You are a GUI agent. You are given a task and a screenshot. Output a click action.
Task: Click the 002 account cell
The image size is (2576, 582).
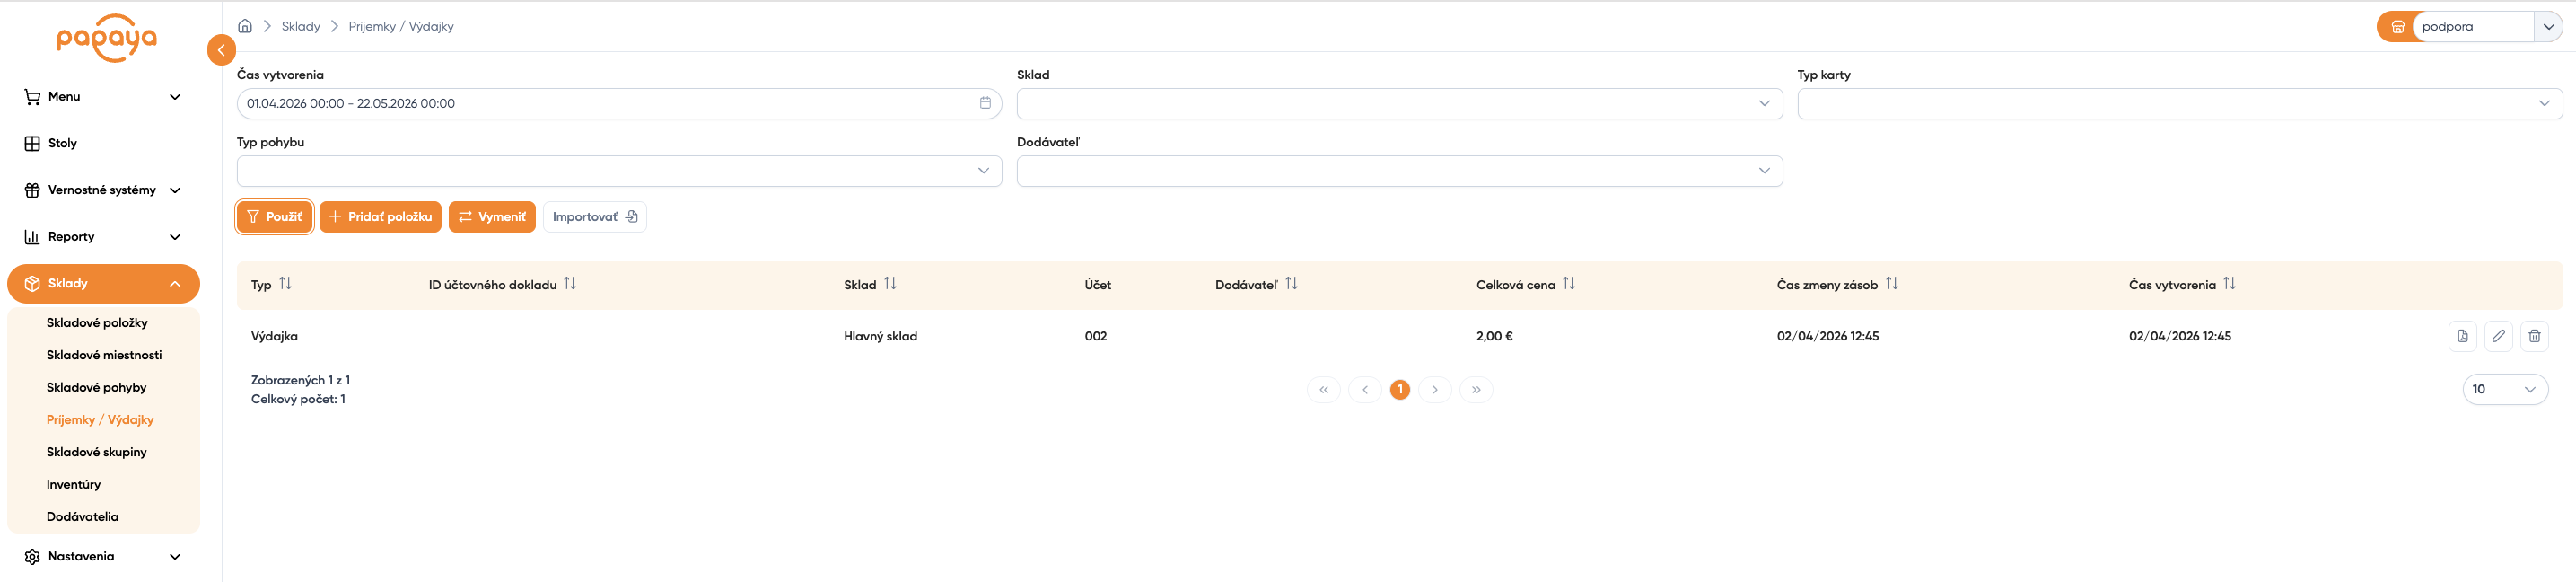pyautogui.click(x=1096, y=336)
